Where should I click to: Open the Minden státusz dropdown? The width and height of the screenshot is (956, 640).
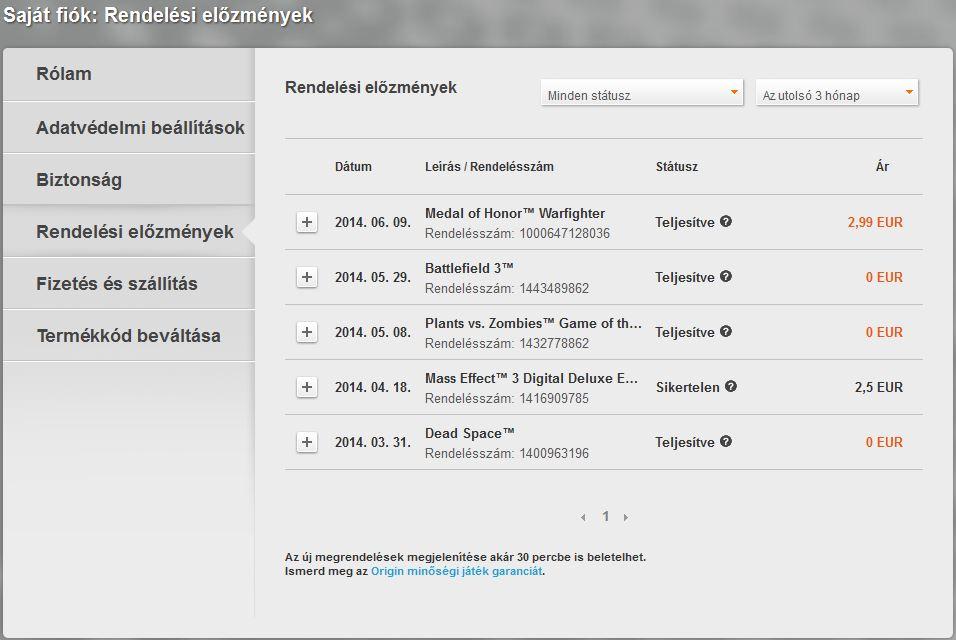click(641, 93)
